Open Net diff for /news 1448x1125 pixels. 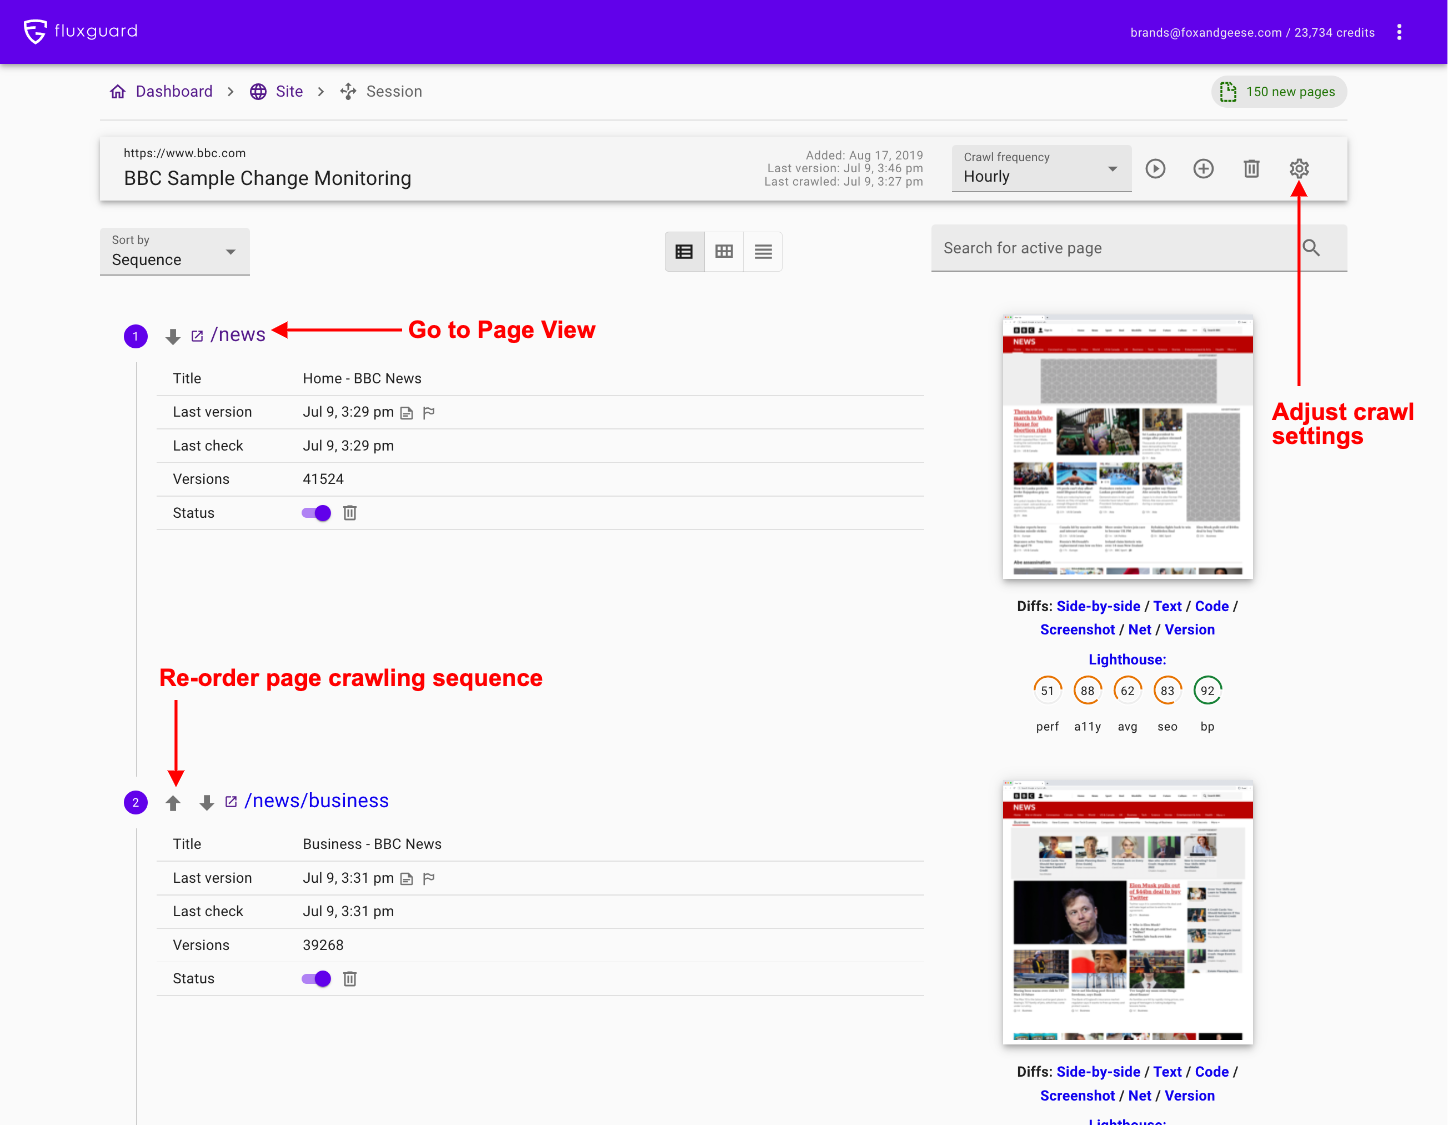pos(1140,630)
